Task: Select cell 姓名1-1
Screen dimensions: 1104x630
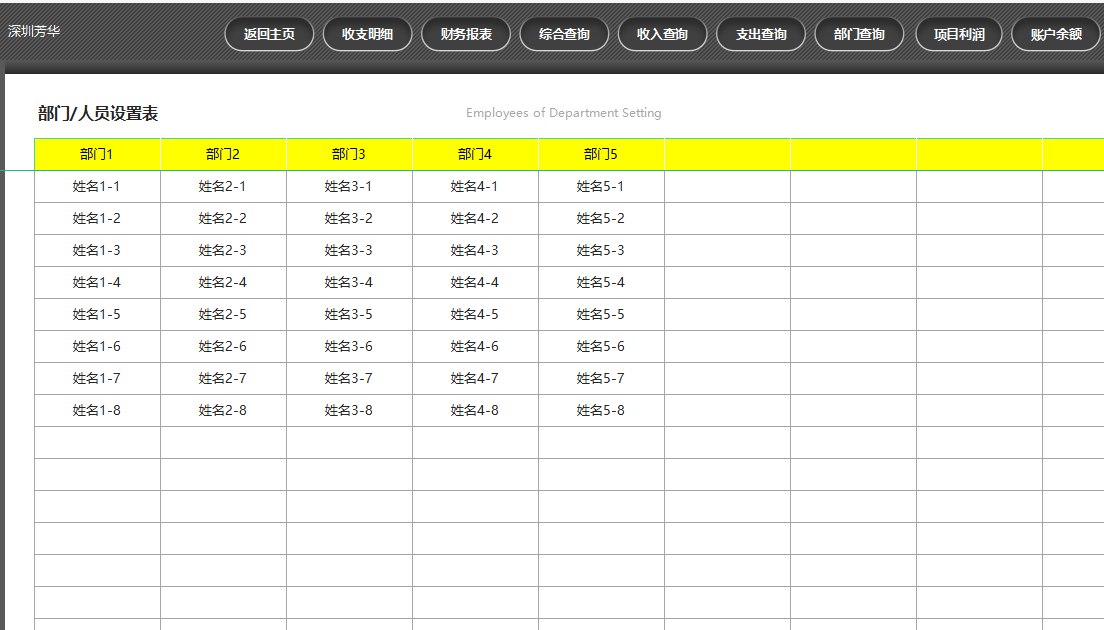Action: point(97,187)
